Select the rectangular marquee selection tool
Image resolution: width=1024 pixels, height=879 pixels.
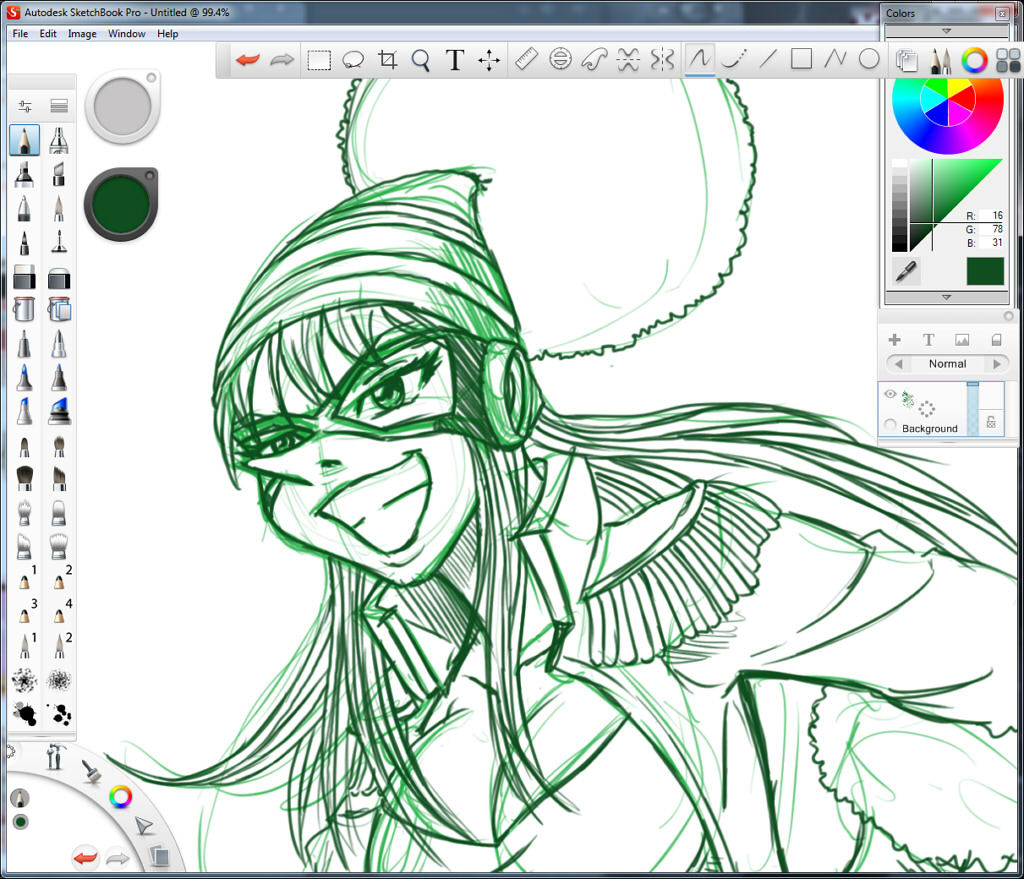coord(319,60)
